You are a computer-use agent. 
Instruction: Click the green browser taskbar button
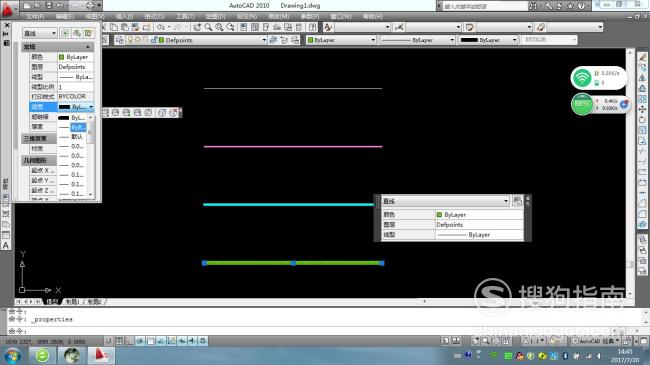[x=42, y=355]
